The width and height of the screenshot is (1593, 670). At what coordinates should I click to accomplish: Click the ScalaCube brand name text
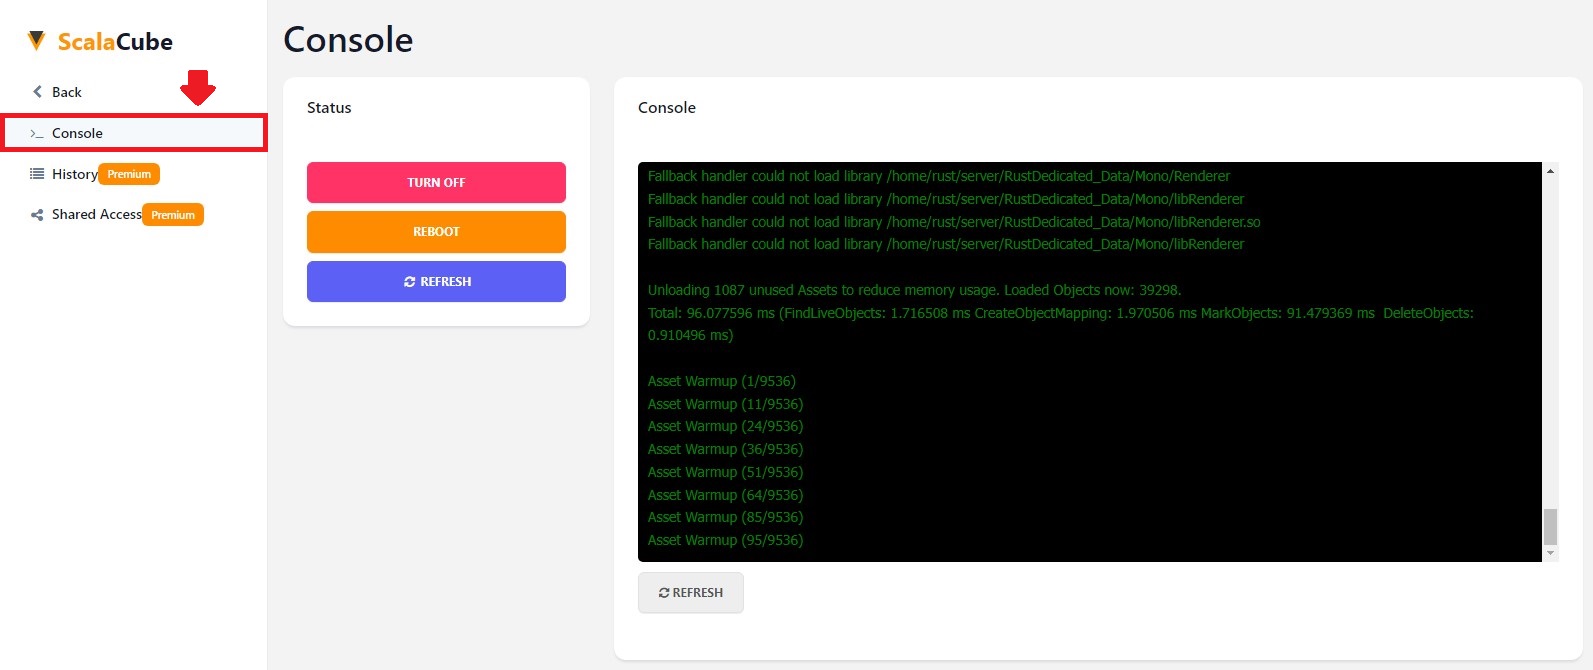pyautogui.click(x=115, y=42)
